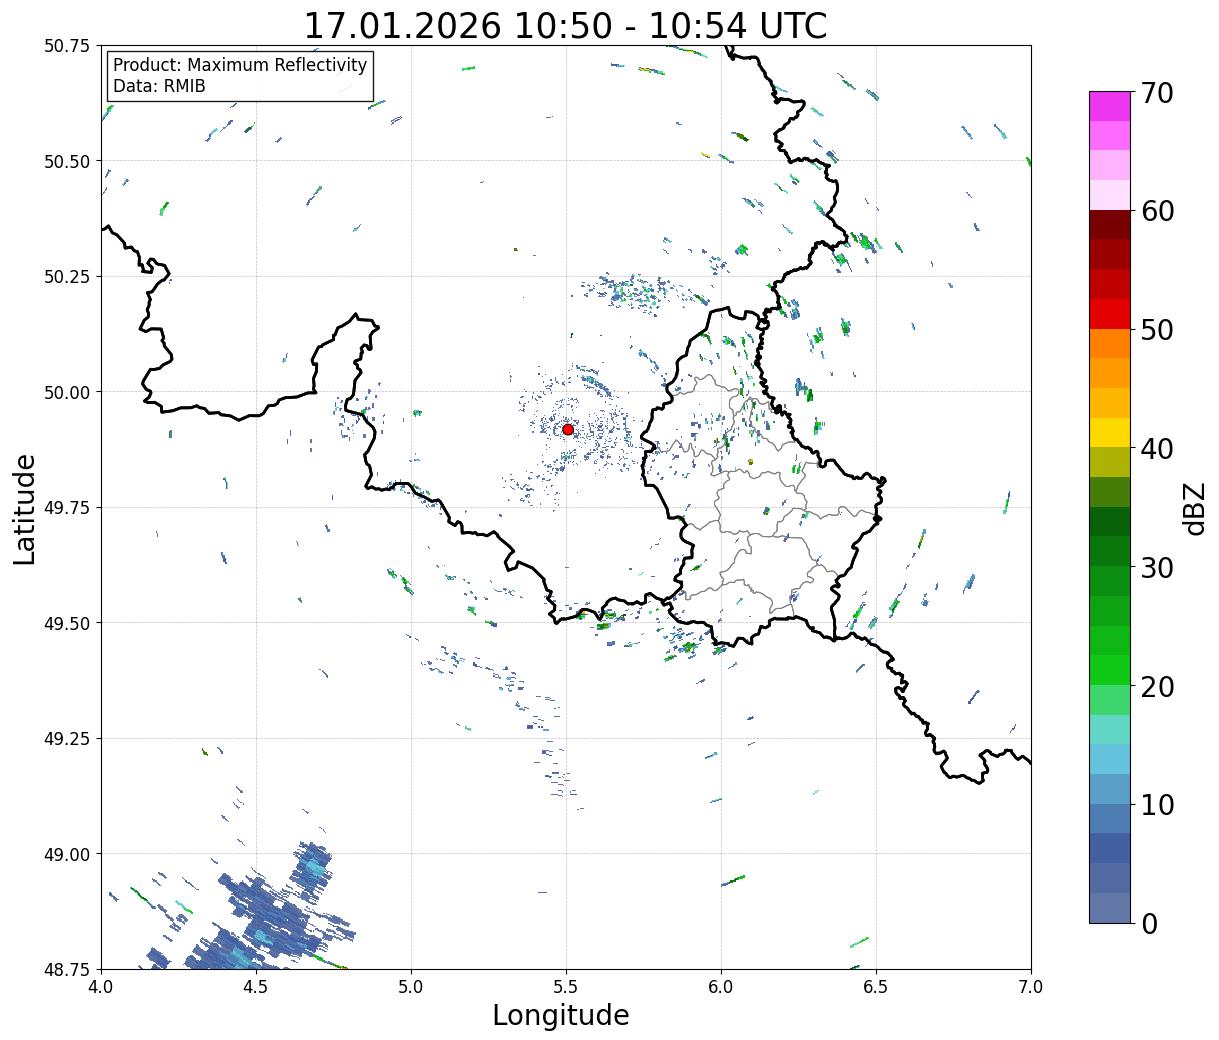Click the 'dBZ' colorbar label
Image resolution: width=1219 pixels, height=1040 pixels.
(x=1194, y=508)
